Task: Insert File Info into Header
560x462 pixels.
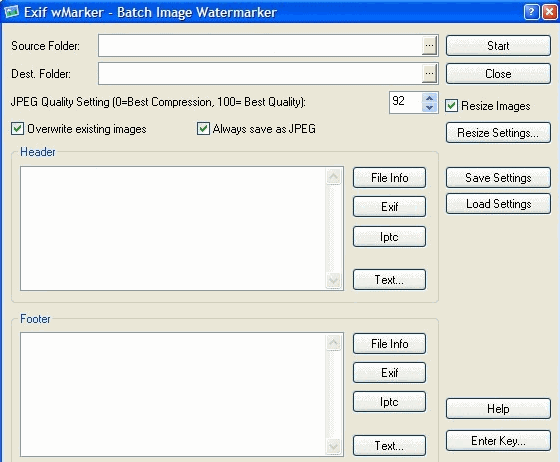Action: (389, 178)
